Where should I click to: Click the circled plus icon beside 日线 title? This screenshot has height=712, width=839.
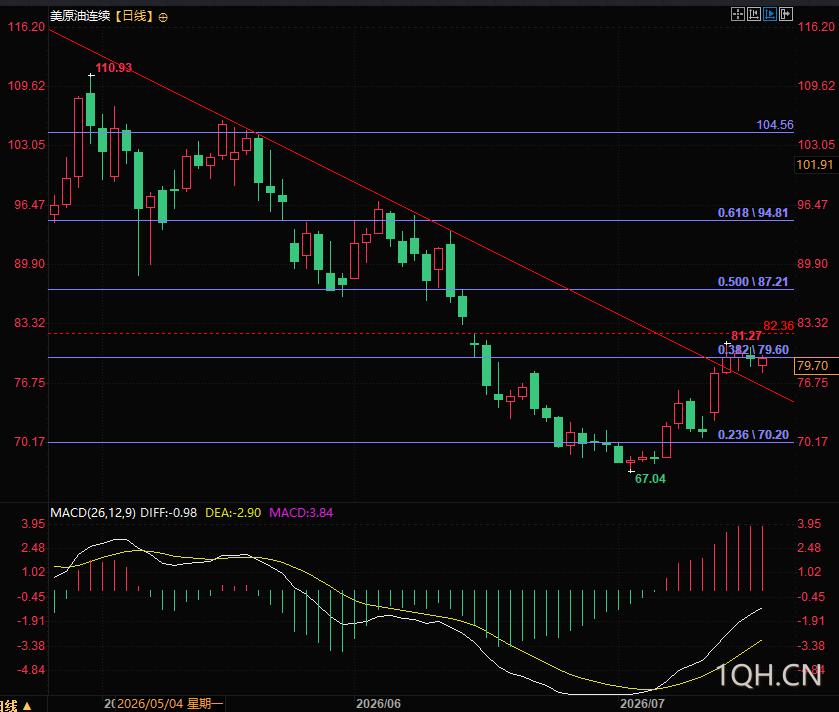click(163, 18)
